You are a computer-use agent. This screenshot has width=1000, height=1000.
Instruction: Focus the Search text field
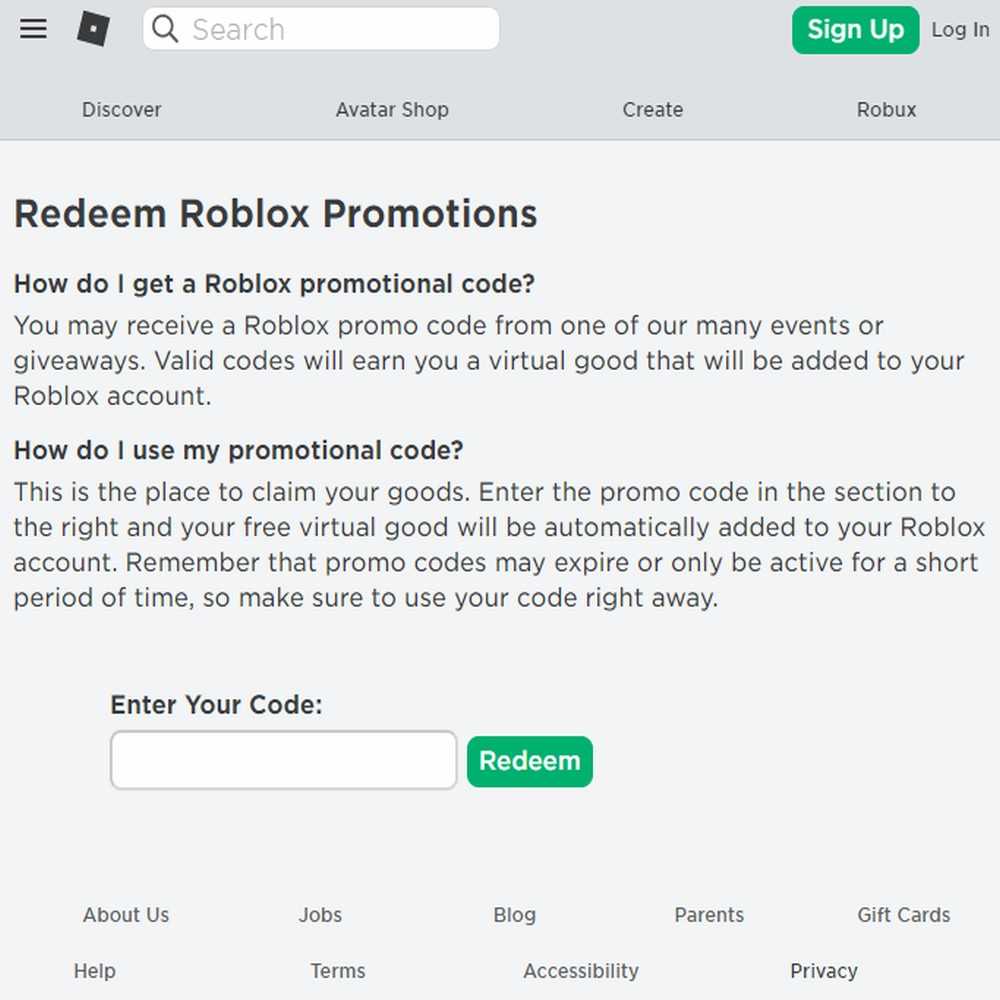321,29
